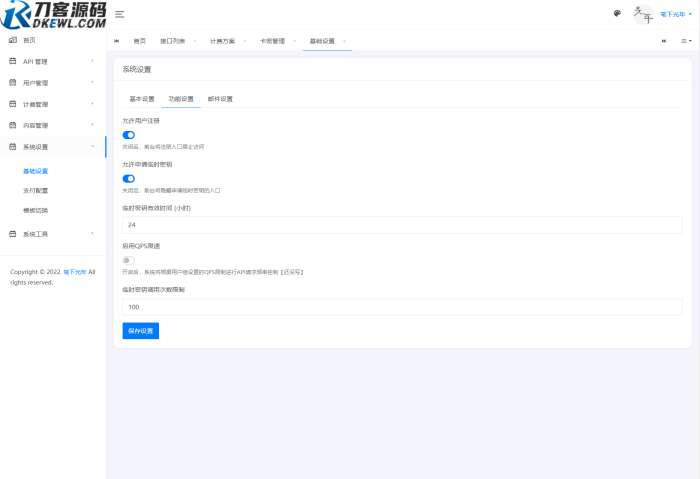Click the user avatar image
Viewport: 700px width, 479px height.
pos(643,14)
